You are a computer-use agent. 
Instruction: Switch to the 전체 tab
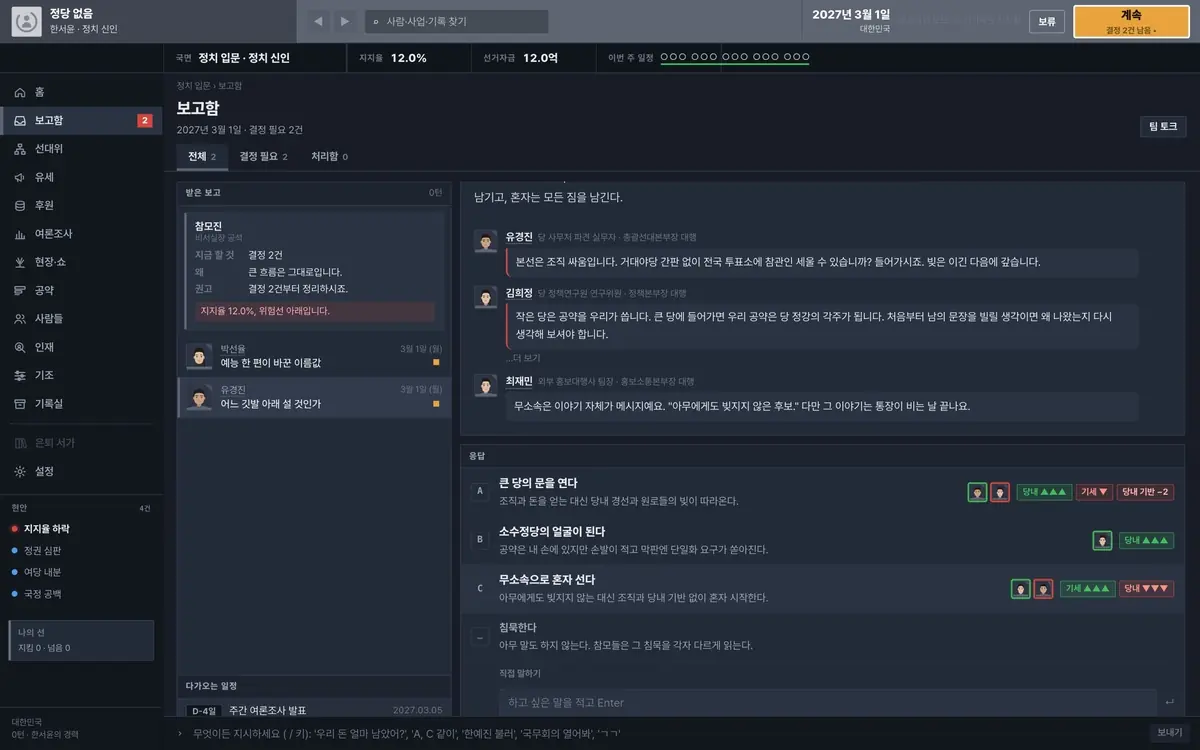[x=202, y=157]
